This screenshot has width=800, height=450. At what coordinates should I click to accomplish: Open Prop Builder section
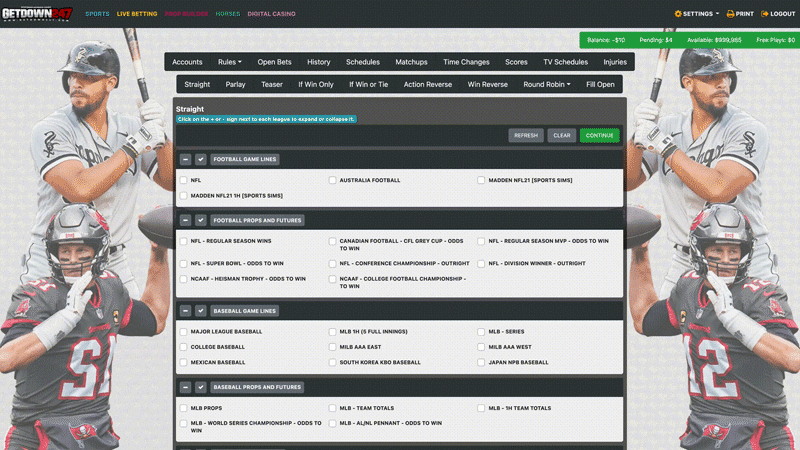(186, 14)
